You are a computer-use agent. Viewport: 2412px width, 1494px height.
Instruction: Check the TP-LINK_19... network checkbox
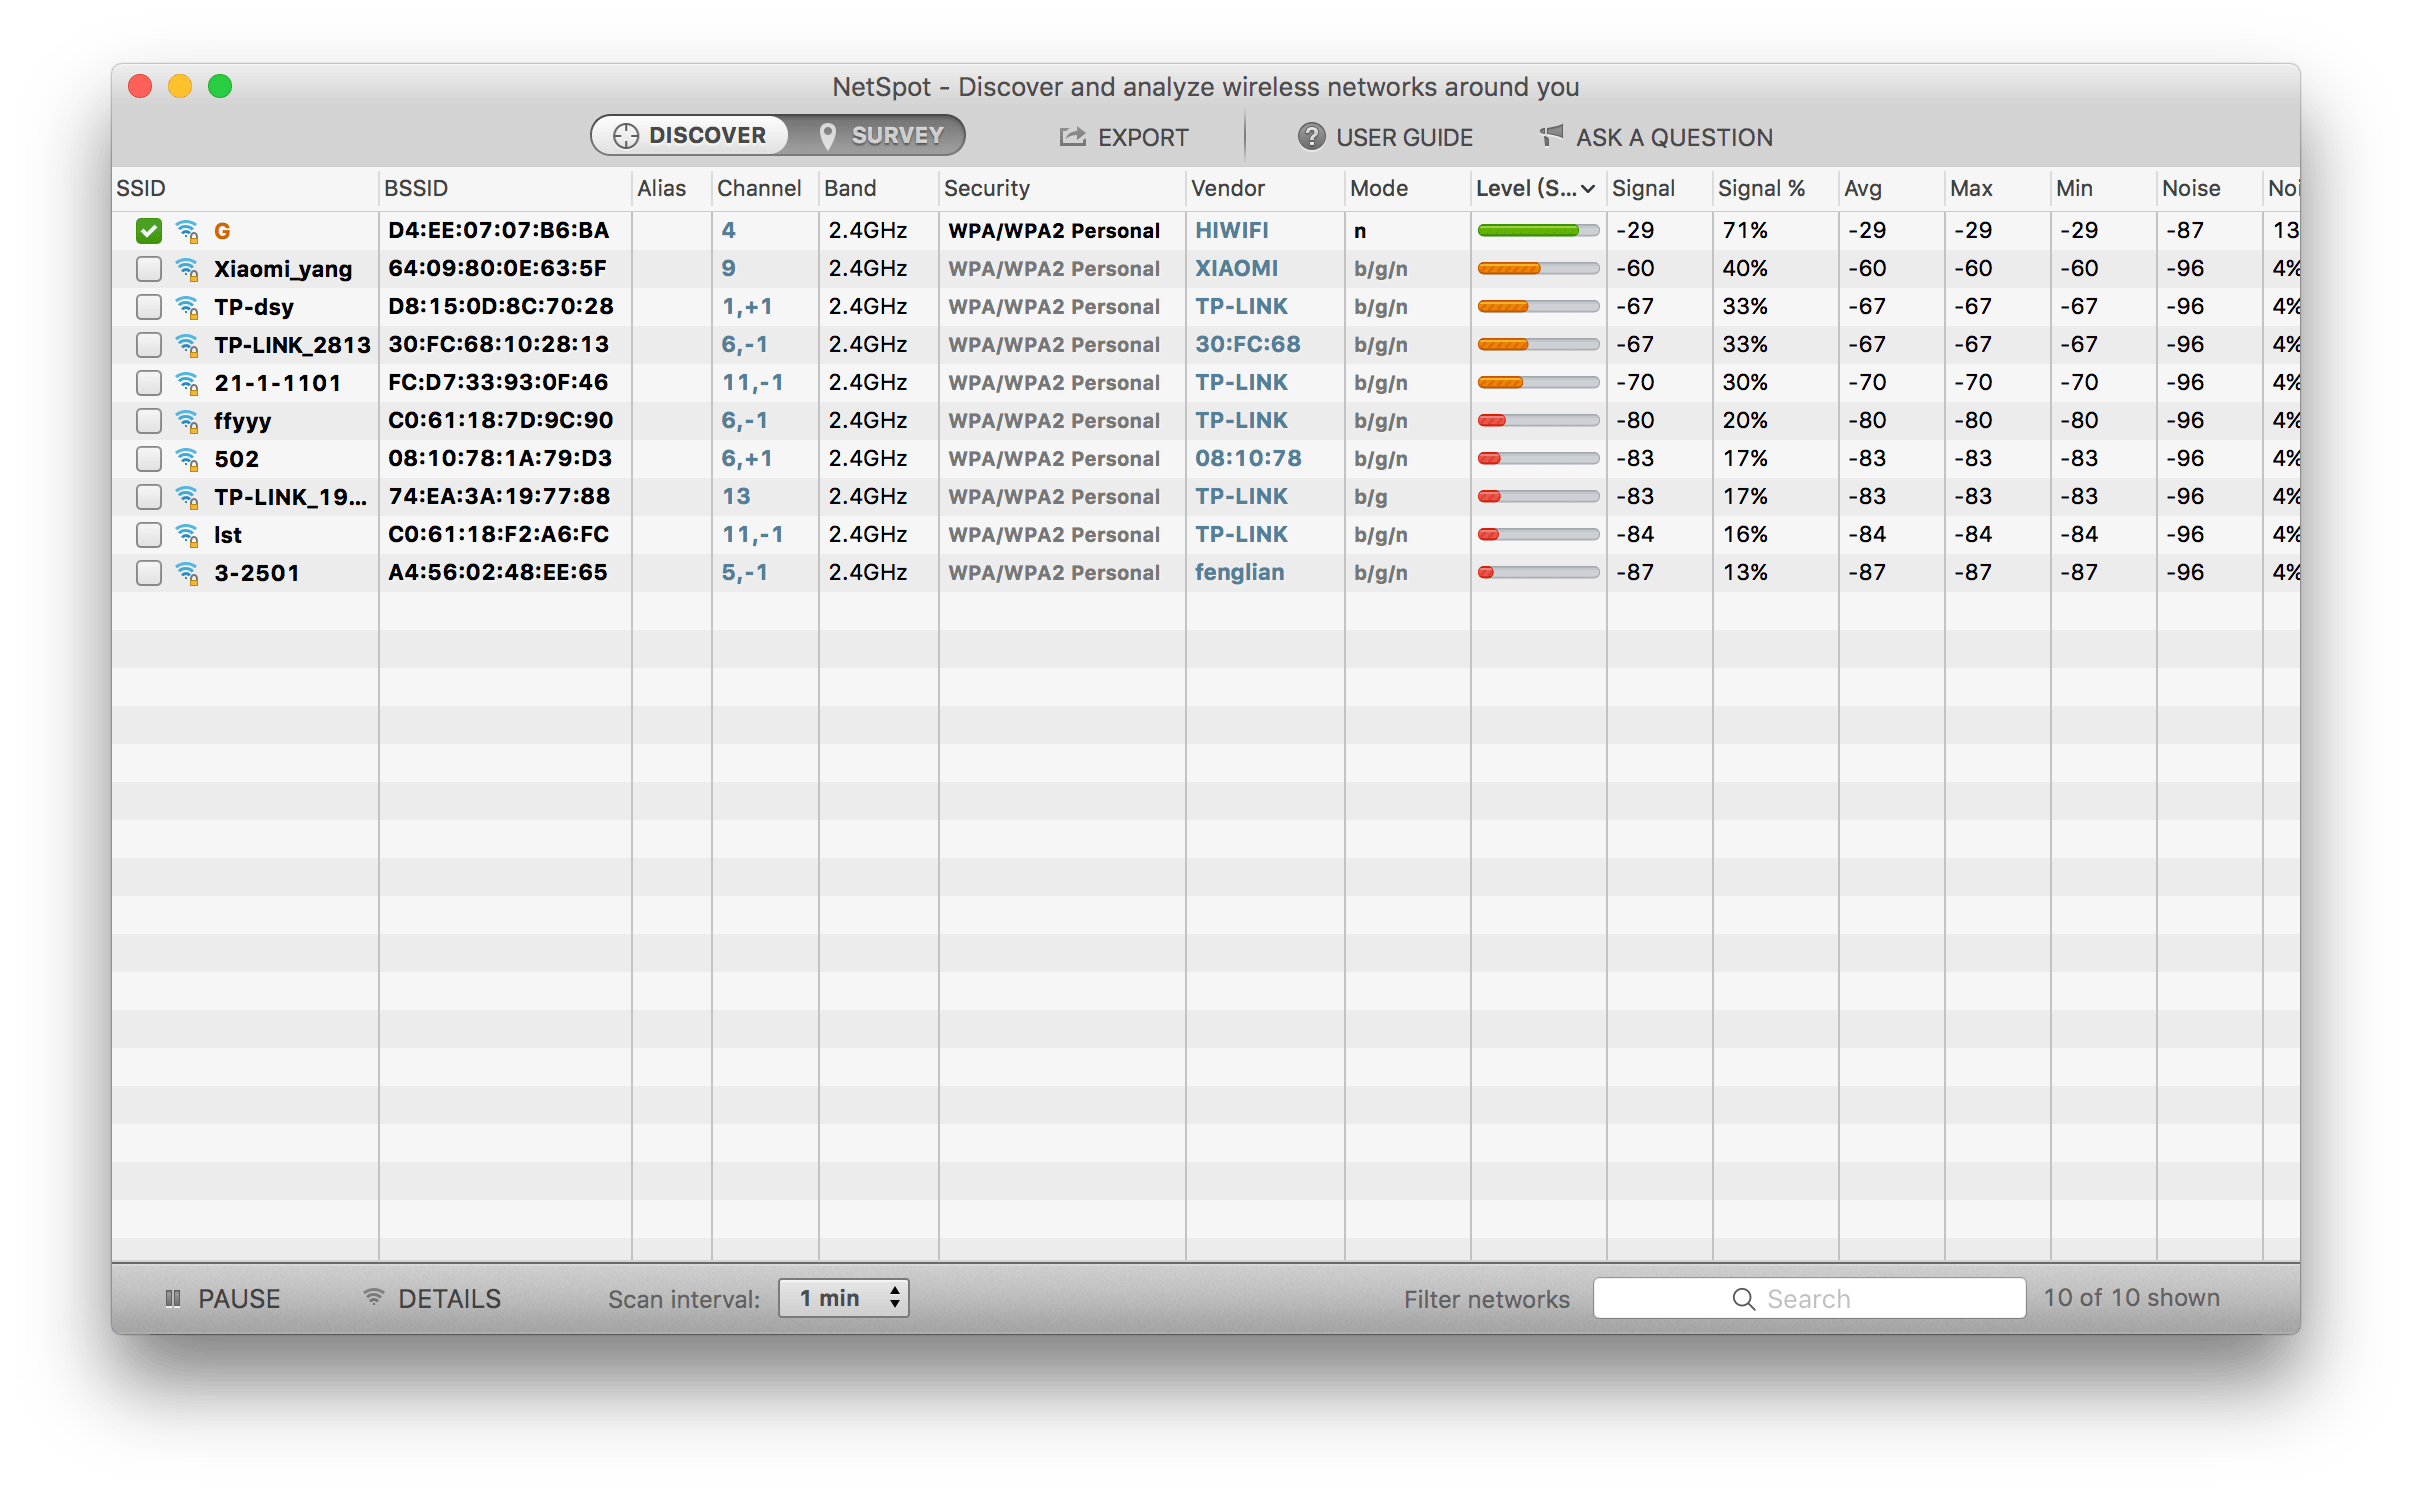[149, 497]
